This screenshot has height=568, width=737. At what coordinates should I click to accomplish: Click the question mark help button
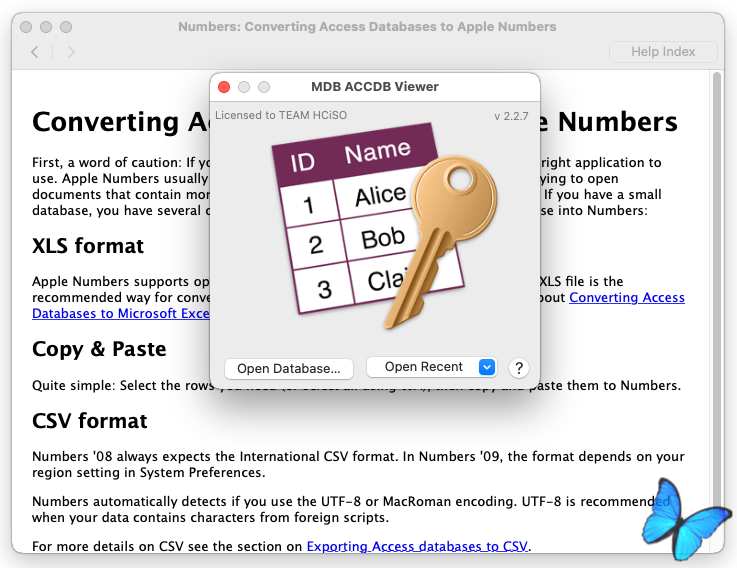[519, 368]
